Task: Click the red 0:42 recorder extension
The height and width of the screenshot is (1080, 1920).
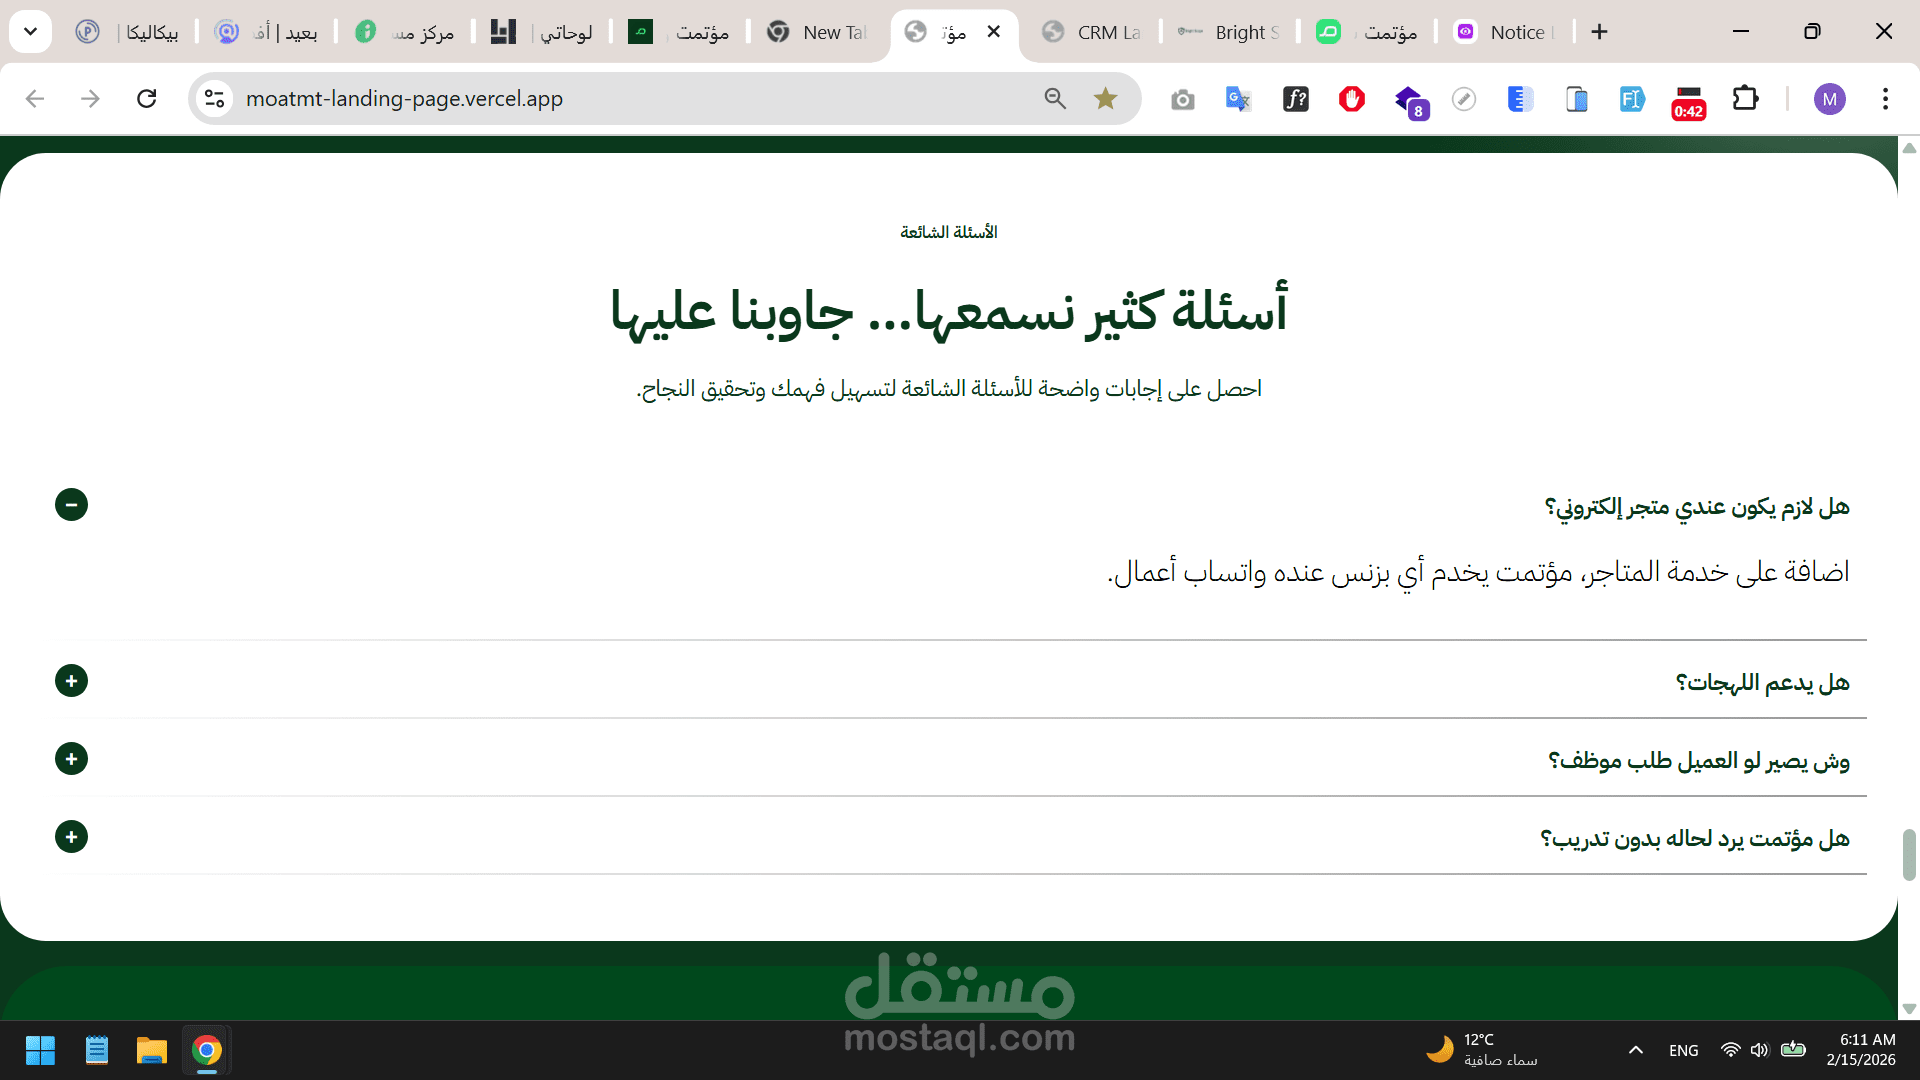Action: pos(1688,100)
